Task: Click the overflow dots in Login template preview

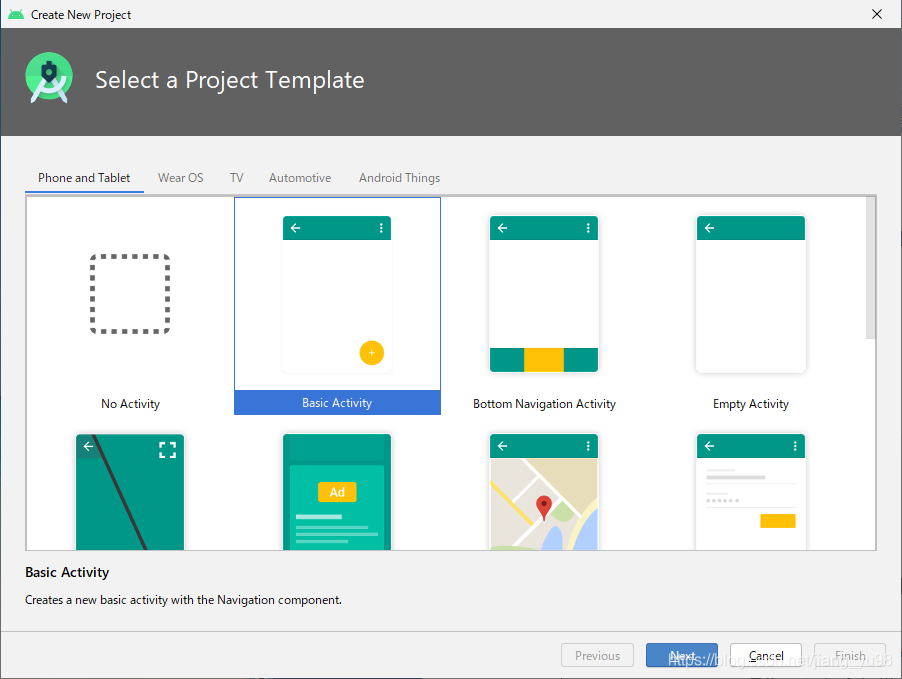Action: [795, 446]
